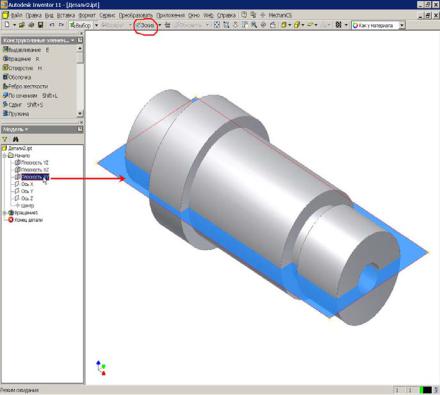Open the Формат menu
440x395 pixels.
[87, 15]
